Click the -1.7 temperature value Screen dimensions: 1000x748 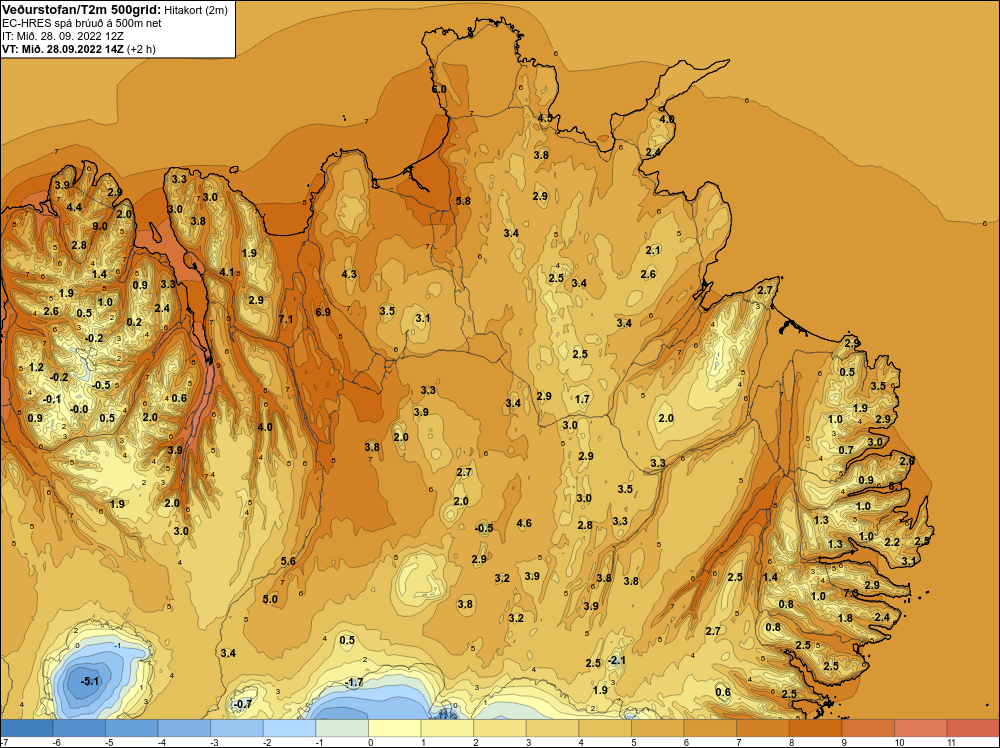click(x=354, y=682)
